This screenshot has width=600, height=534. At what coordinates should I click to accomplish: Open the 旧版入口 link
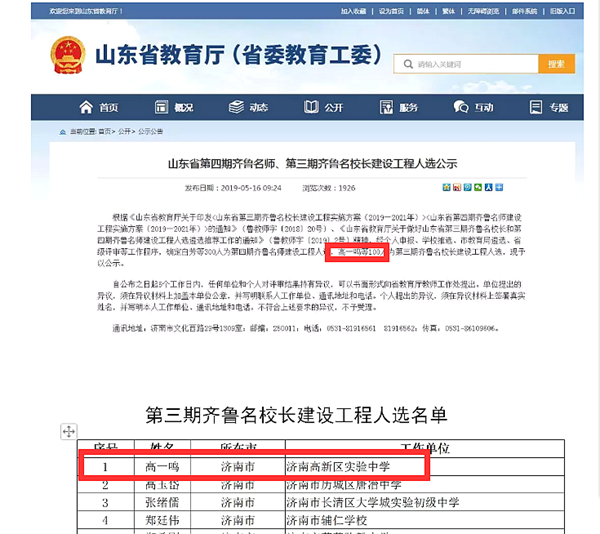562,11
